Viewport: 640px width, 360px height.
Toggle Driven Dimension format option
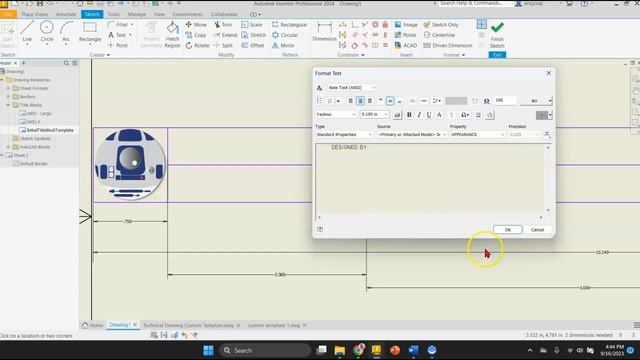tap(448, 45)
